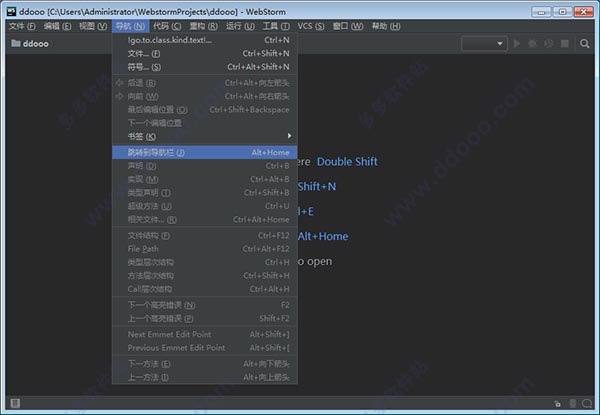The width and height of the screenshot is (600, 415).
Task: Choose 类型层次结构 Ctrl+H entry
Action: tap(205, 262)
